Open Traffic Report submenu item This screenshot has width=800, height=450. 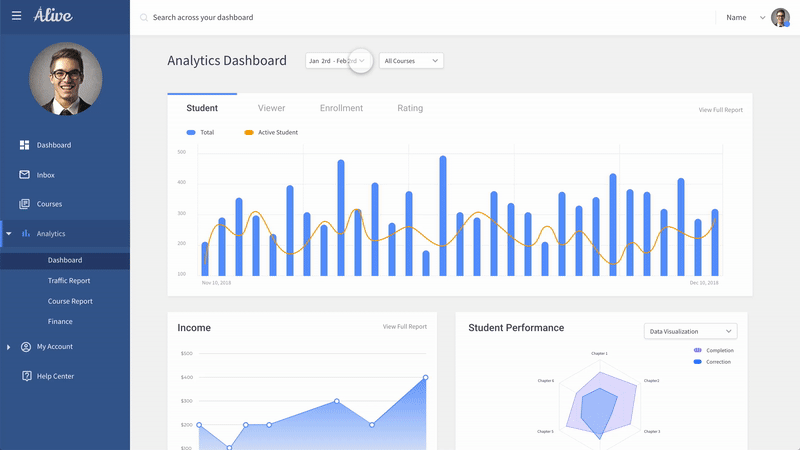[69, 281]
